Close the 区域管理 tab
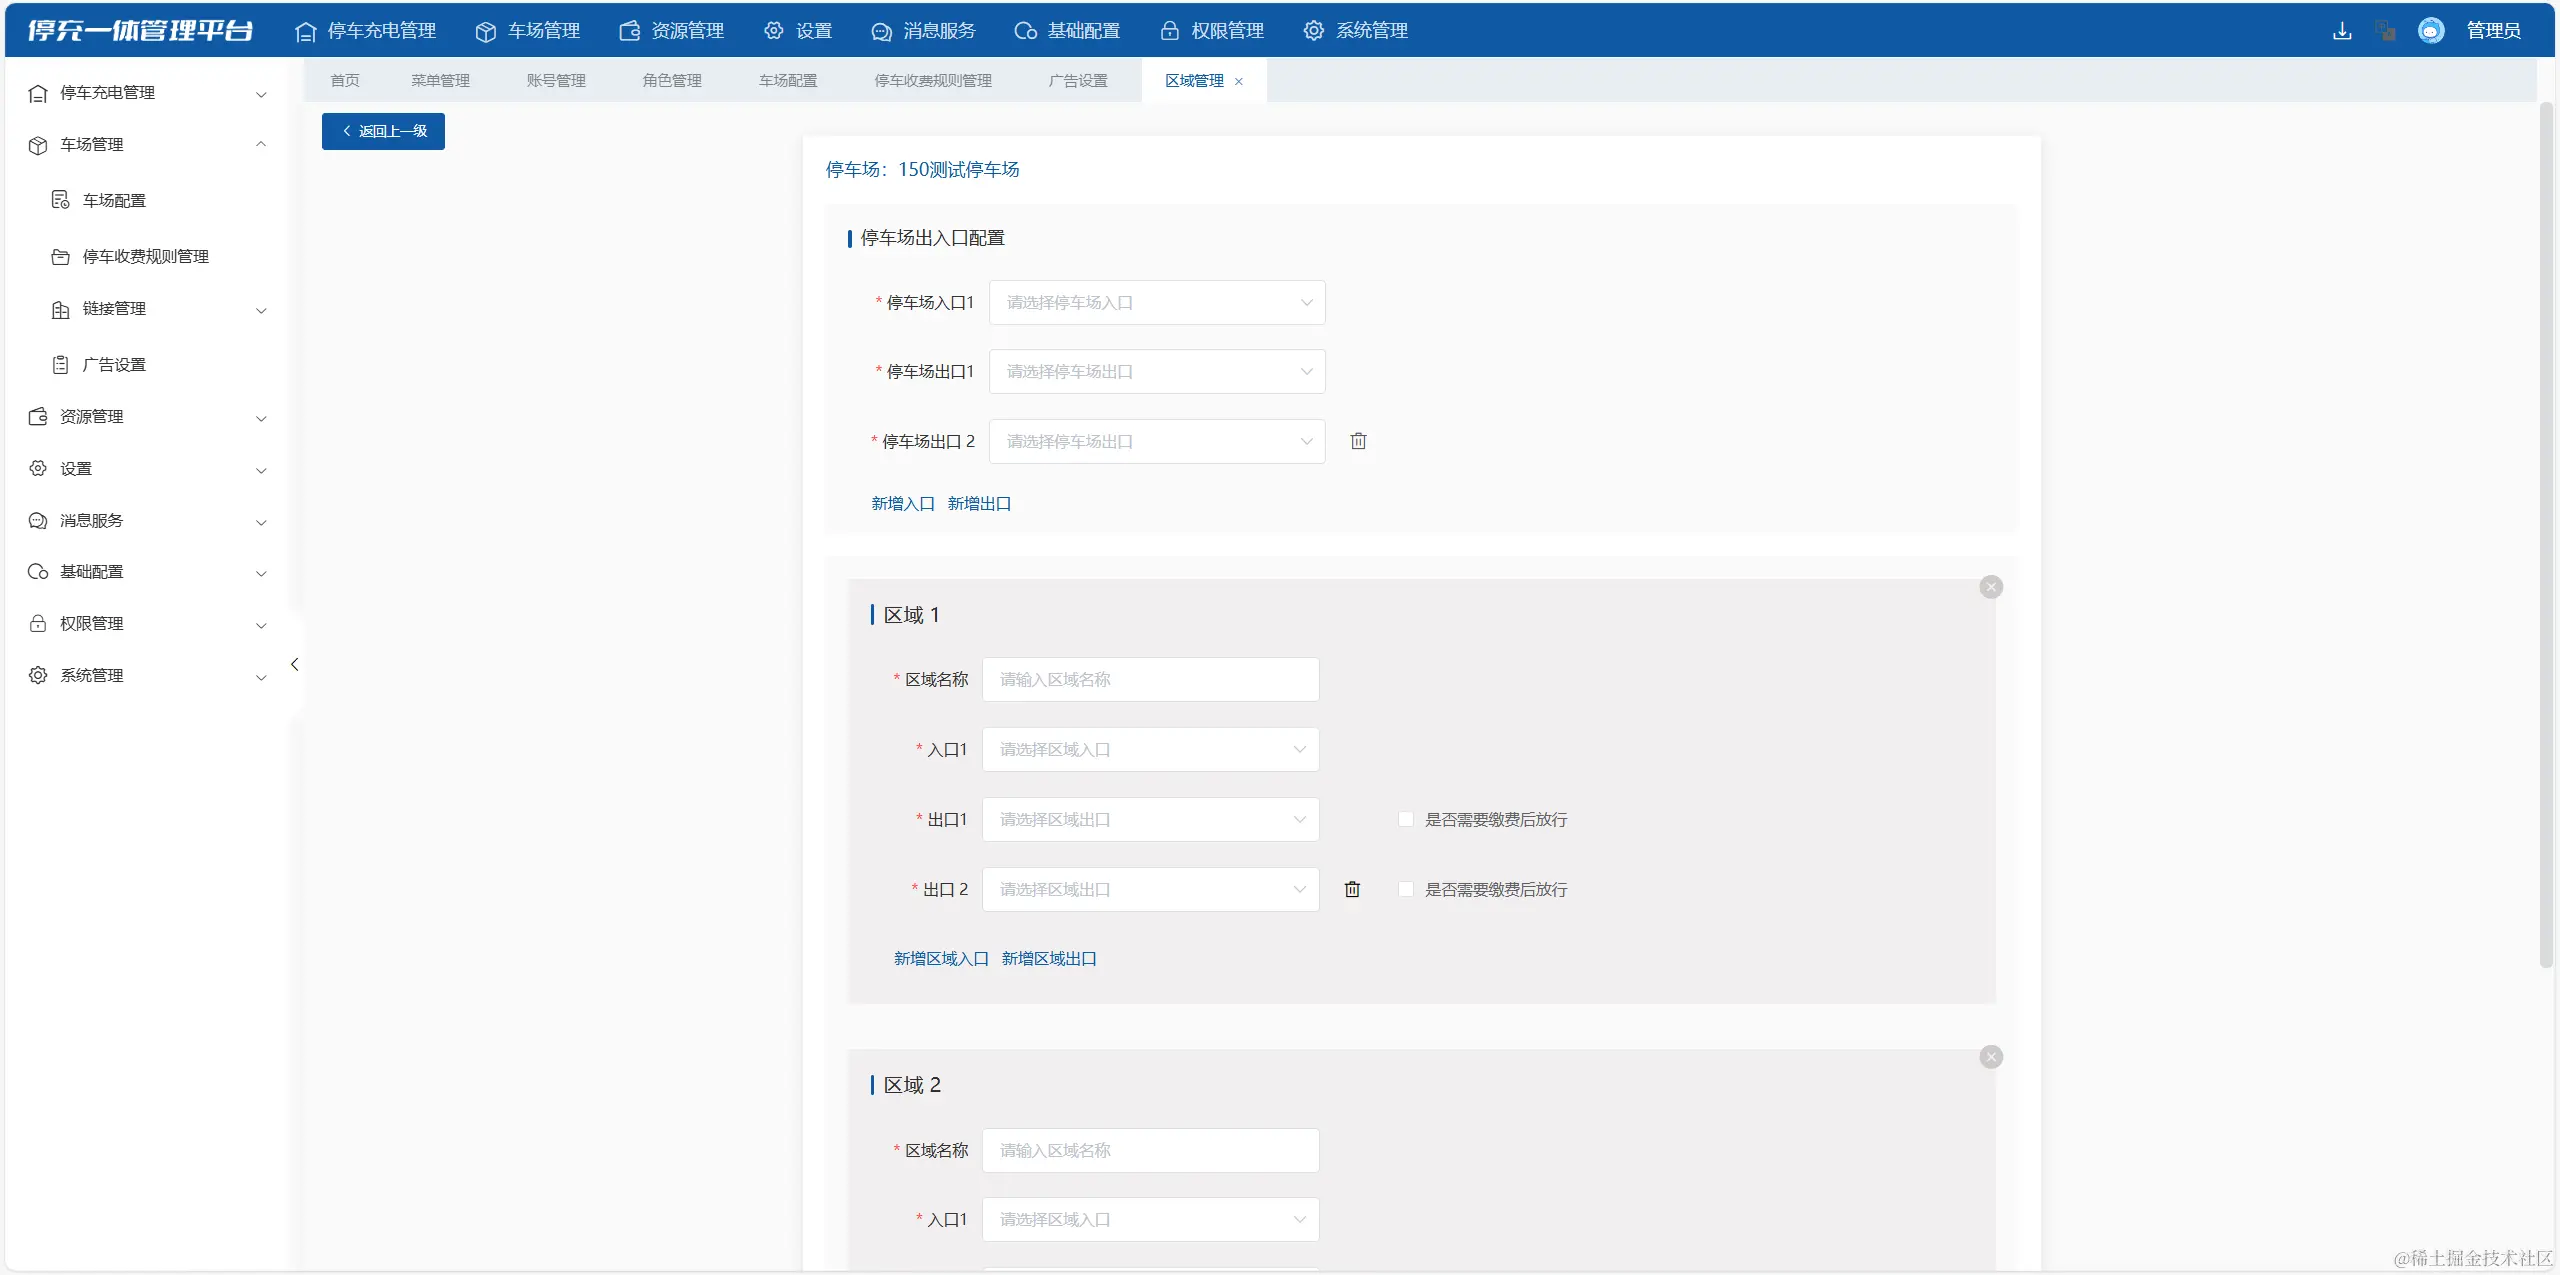Viewport: 2560px width, 1275px height. (x=1239, y=82)
